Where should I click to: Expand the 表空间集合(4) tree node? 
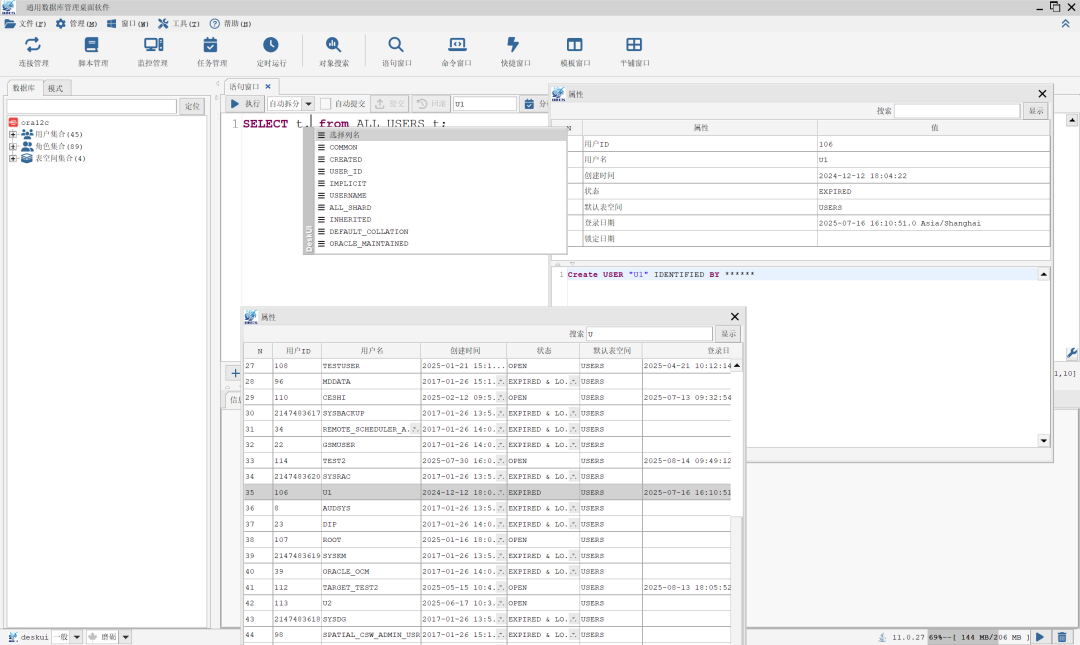click(12, 158)
